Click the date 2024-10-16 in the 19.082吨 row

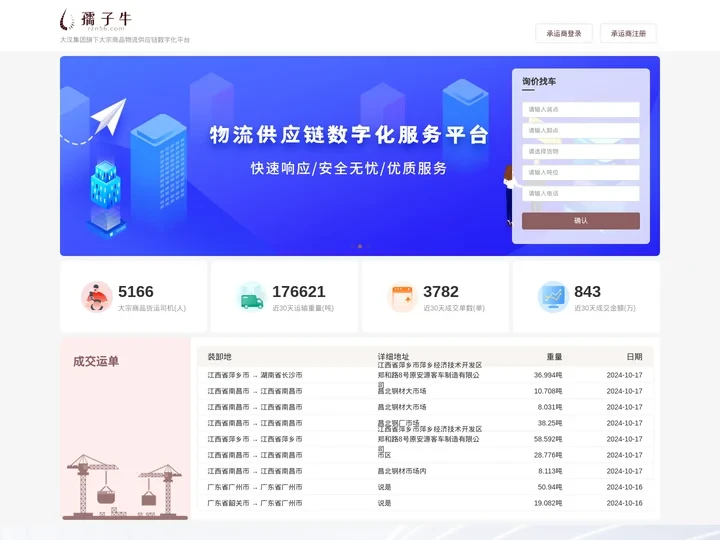click(x=624, y=503)
